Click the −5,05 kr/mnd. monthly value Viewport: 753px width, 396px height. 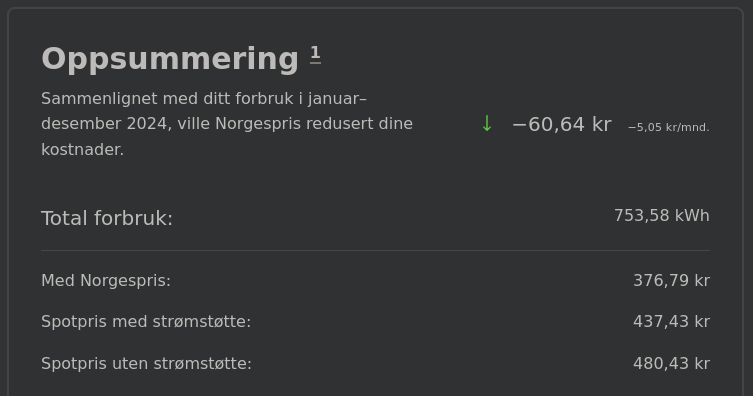click(669, 127)
